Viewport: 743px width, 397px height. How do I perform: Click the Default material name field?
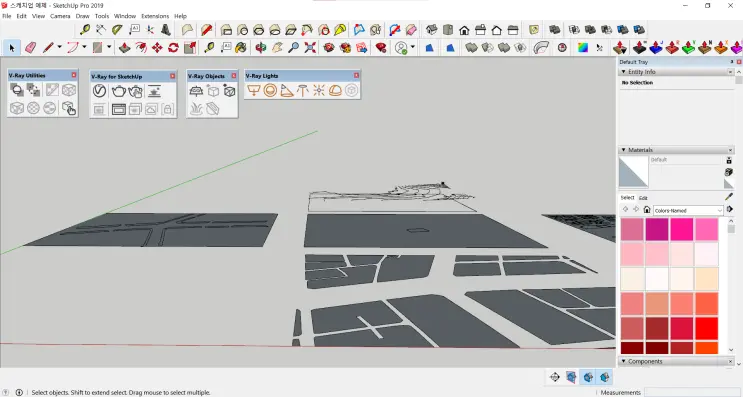pyautogui.click(x=686, y=160)
